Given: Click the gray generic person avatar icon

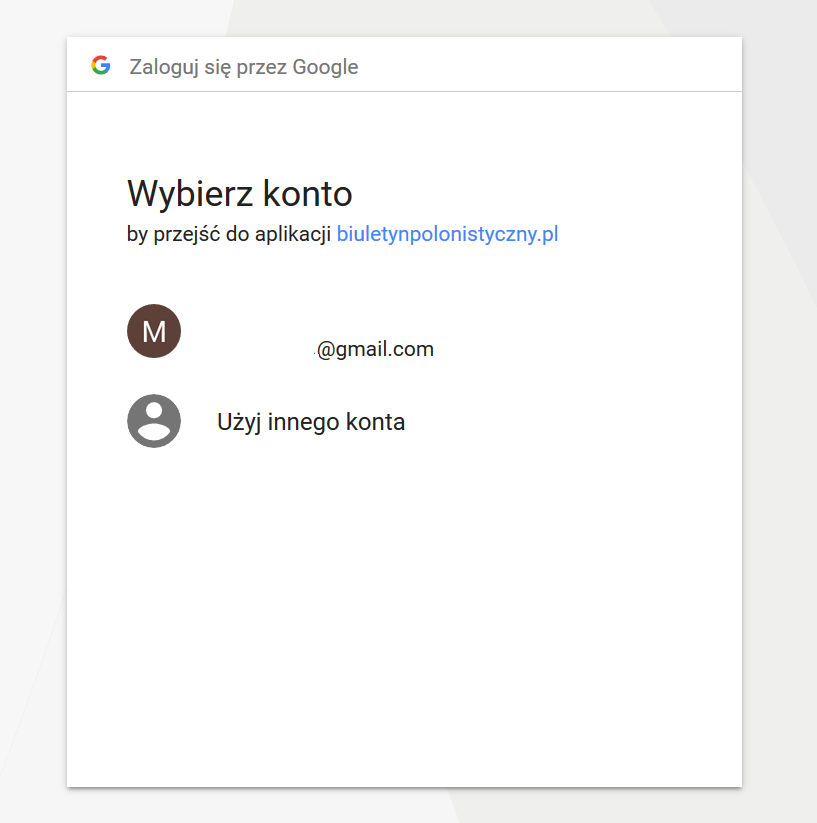Looking at the screenshot, I should 154,421.
